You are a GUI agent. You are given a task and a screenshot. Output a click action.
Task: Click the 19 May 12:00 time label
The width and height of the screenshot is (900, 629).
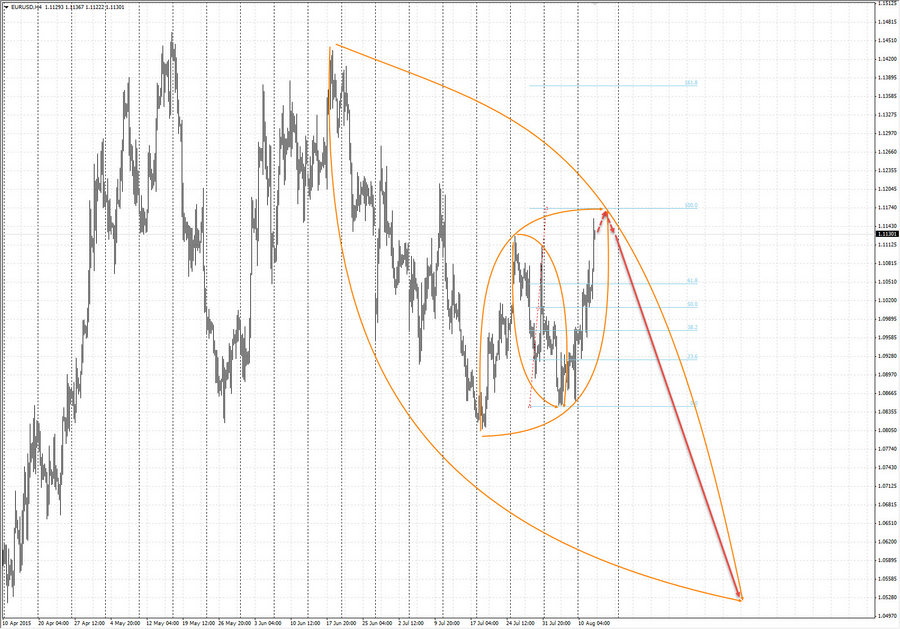[199, 623]
